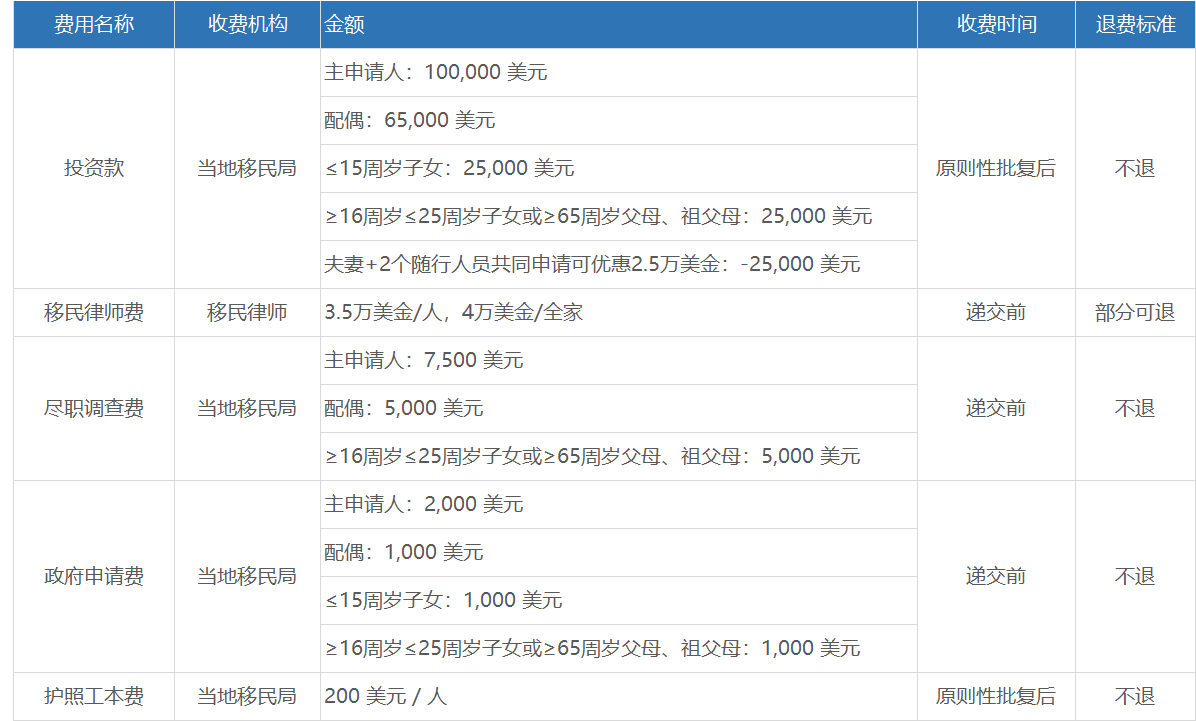1196x721 pixels.
Task: Select the 投资款 fee name cell
Action: pyautogui.click(x=94, y=168)
